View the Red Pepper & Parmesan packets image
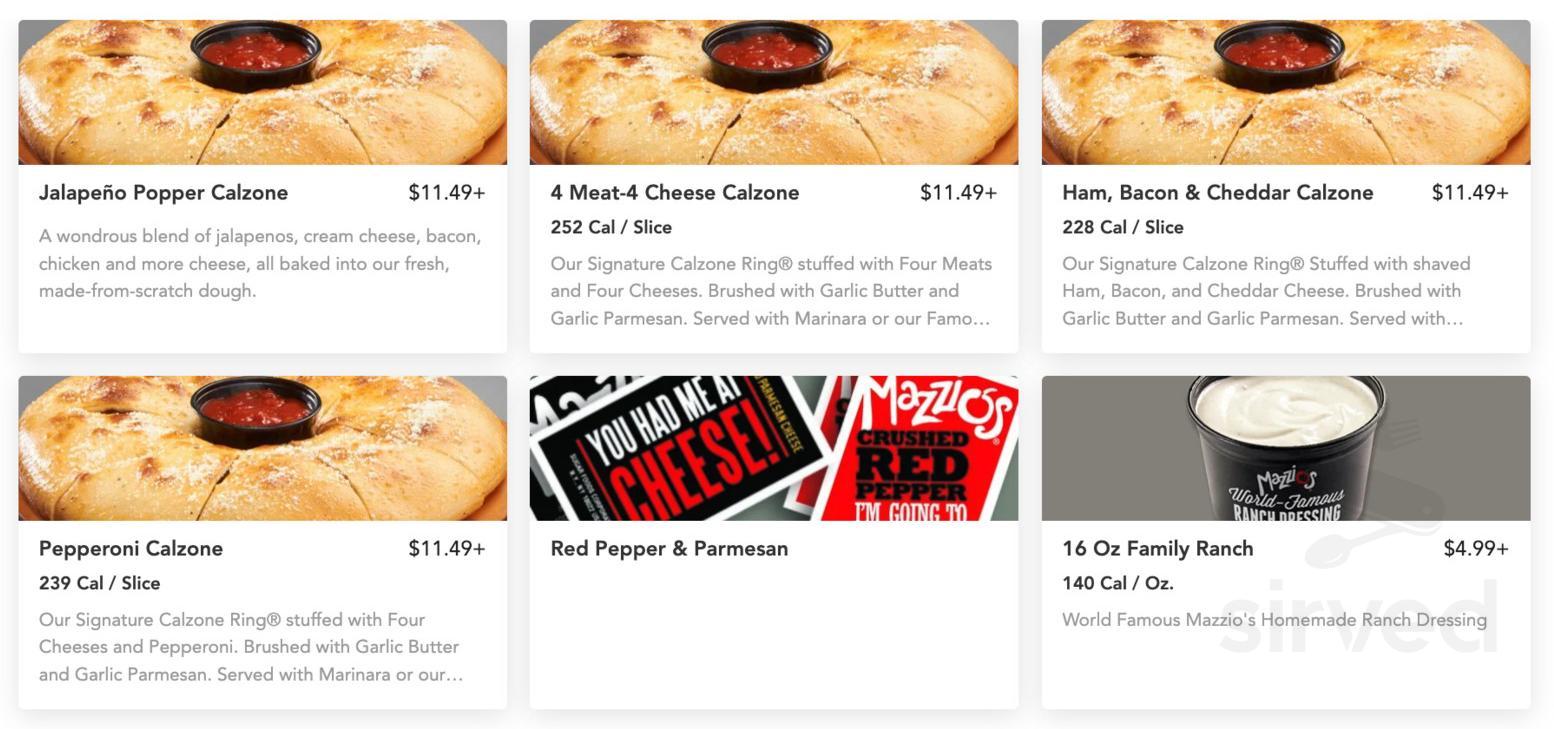Image resolution: width=1554 pixels, height=729 pixels. 774,447
